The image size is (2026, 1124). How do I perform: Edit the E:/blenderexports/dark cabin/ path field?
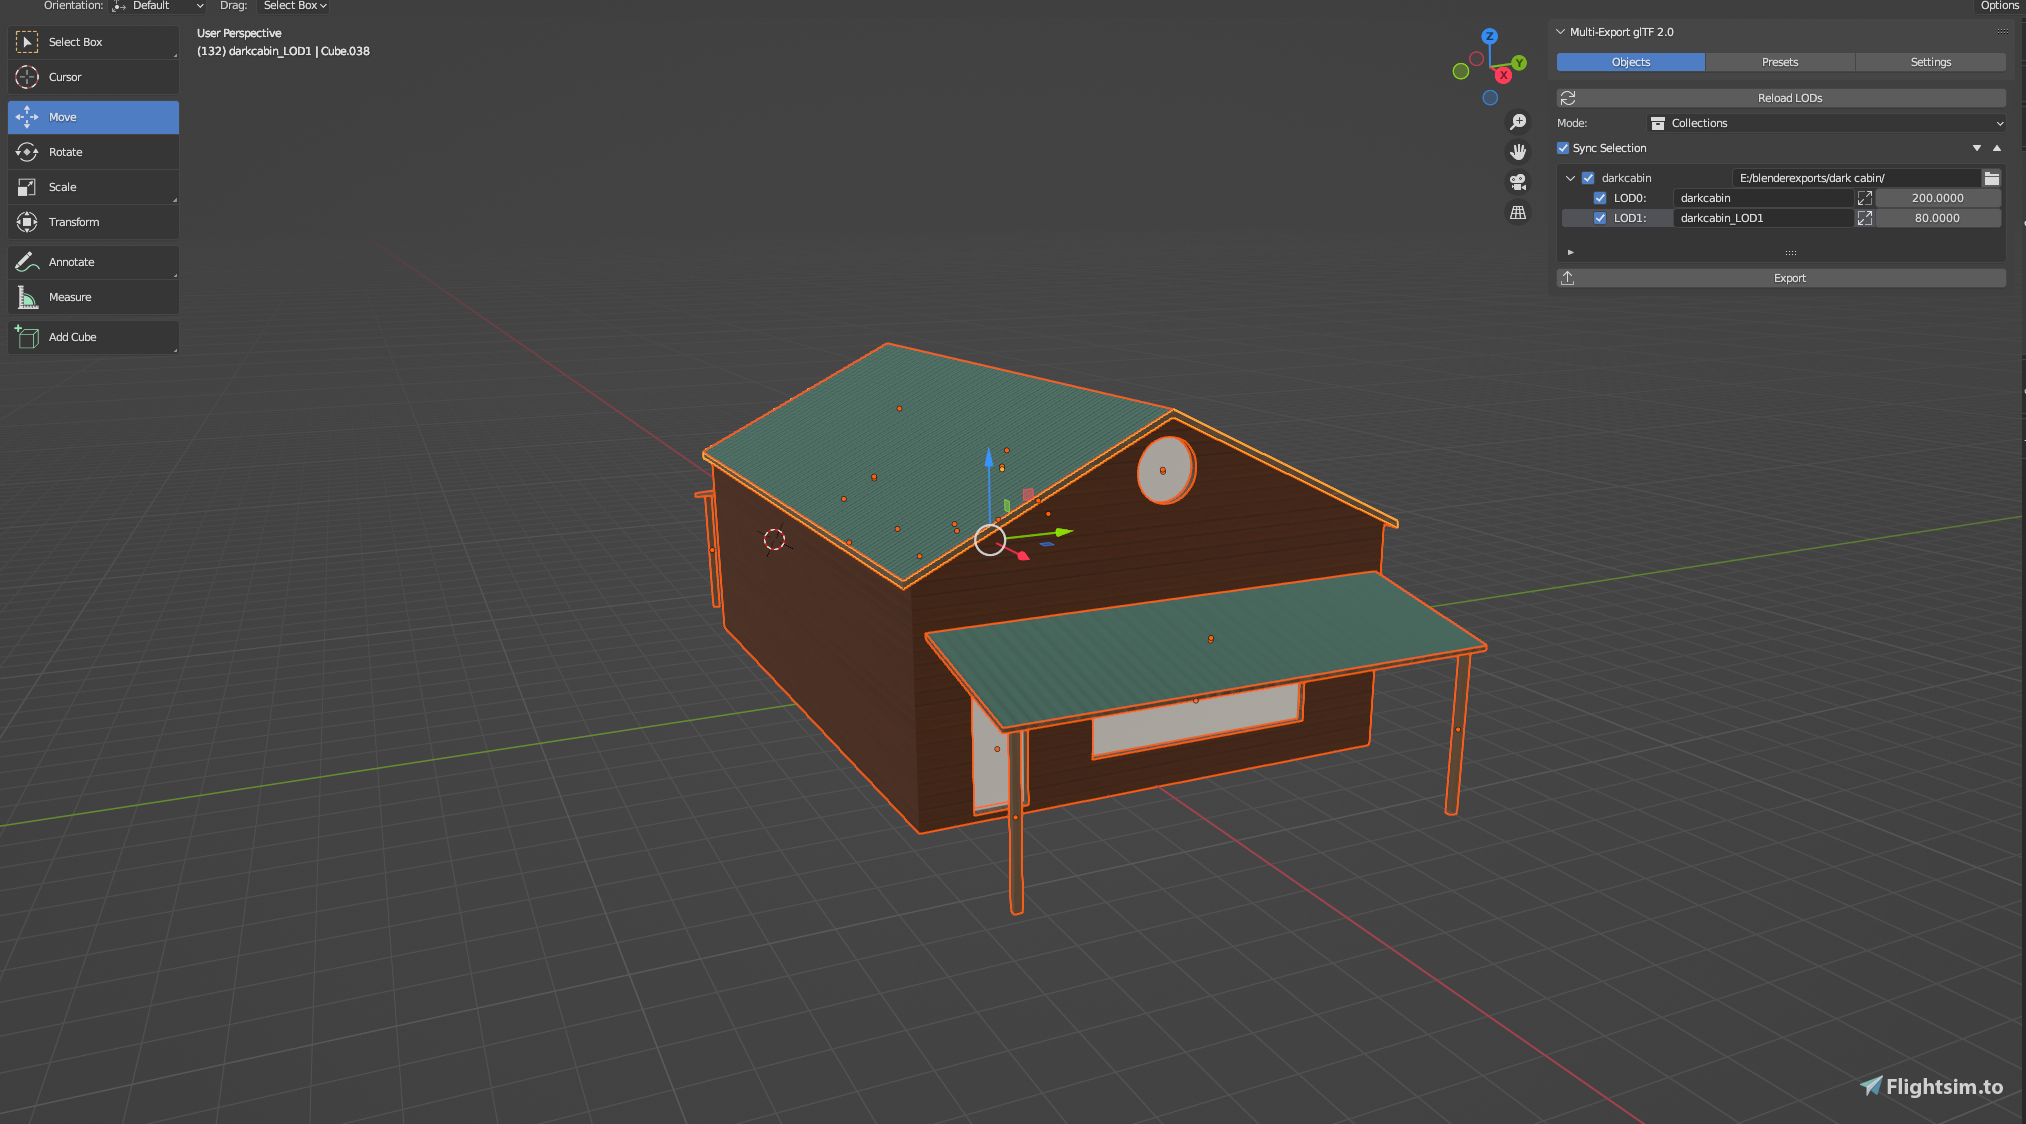[1856, 178]
